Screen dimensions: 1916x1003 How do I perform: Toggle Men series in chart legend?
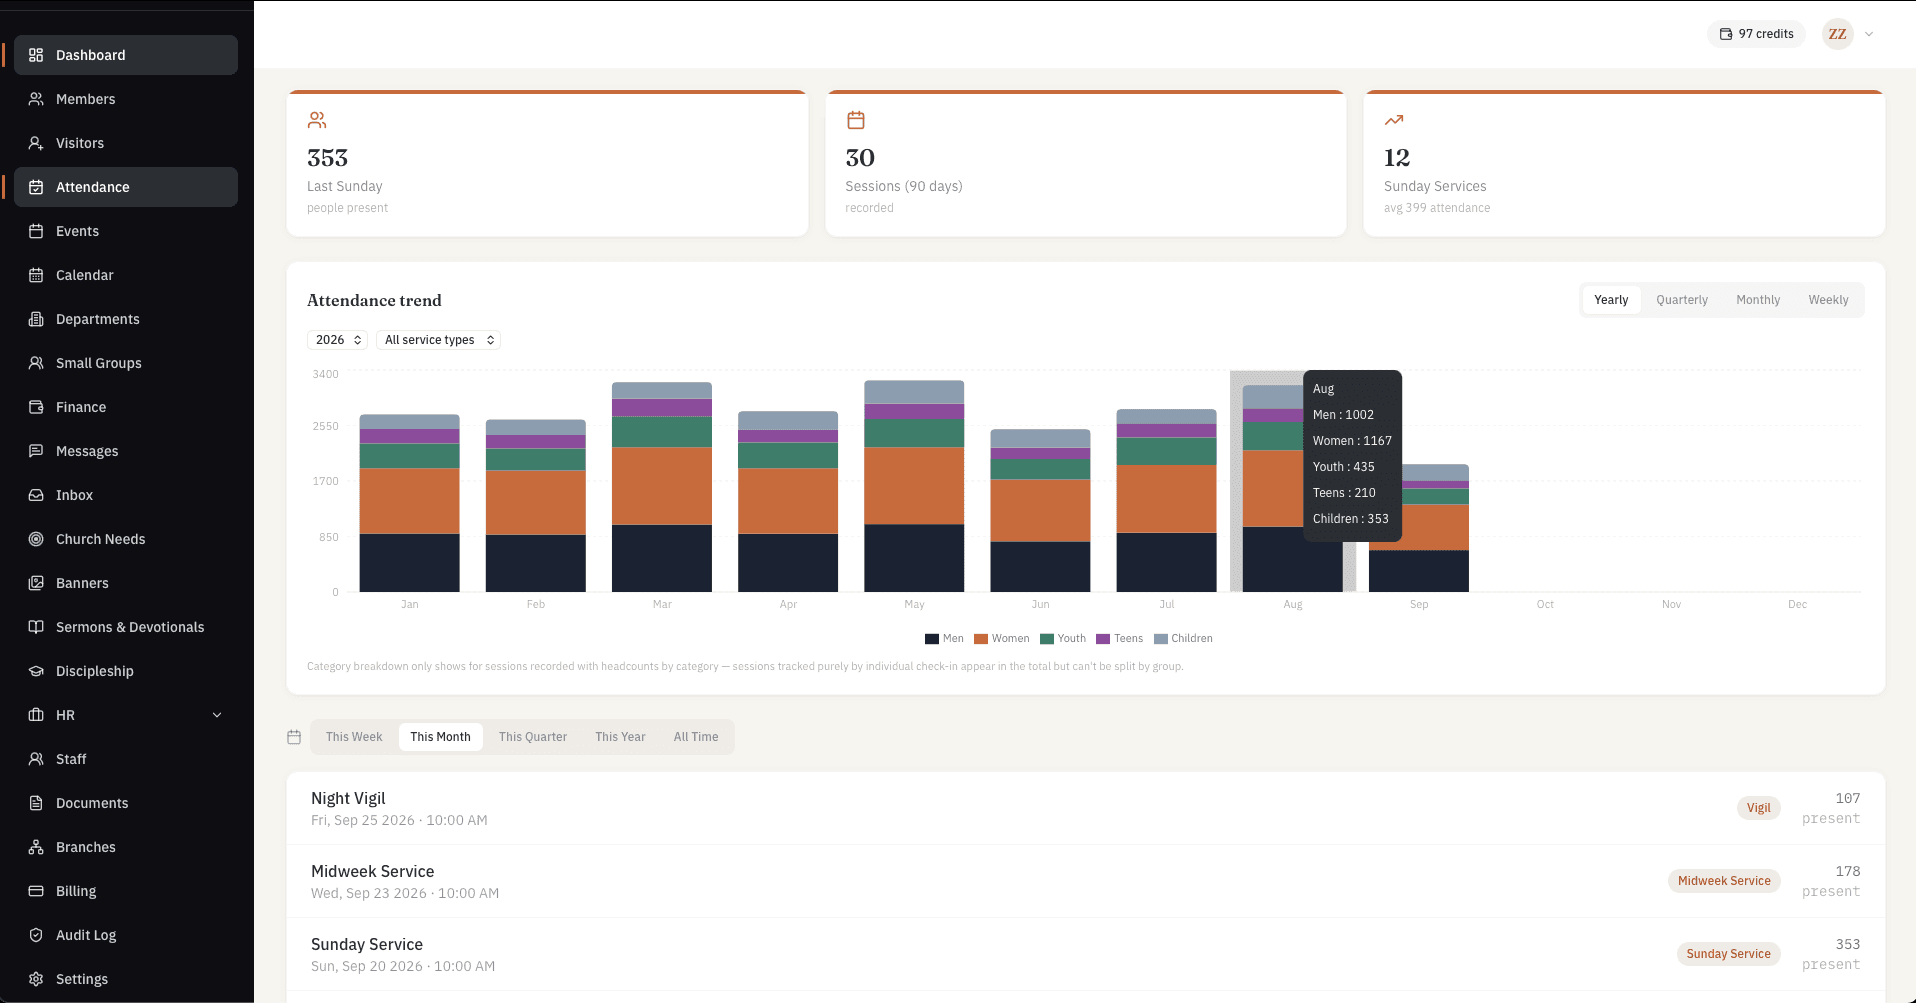[944, 638]
